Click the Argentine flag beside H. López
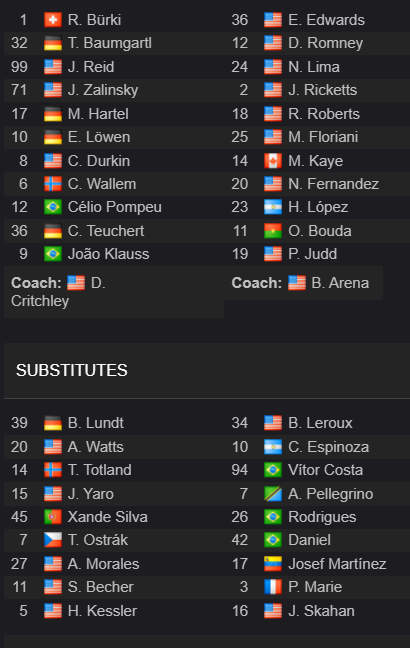The width and height of the screenshot is (410, 648). 273,207
